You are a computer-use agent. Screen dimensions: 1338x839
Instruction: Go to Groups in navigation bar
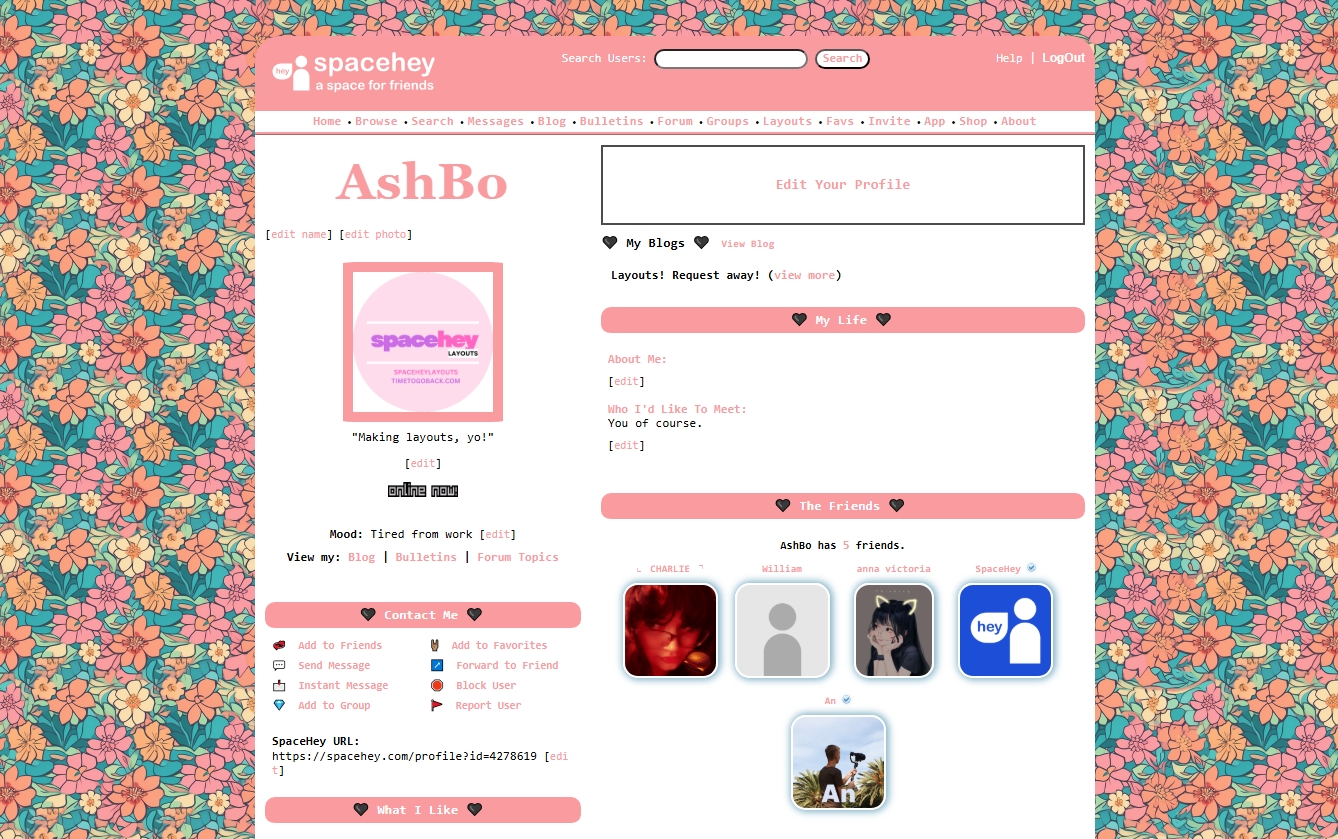click(727, 121)
